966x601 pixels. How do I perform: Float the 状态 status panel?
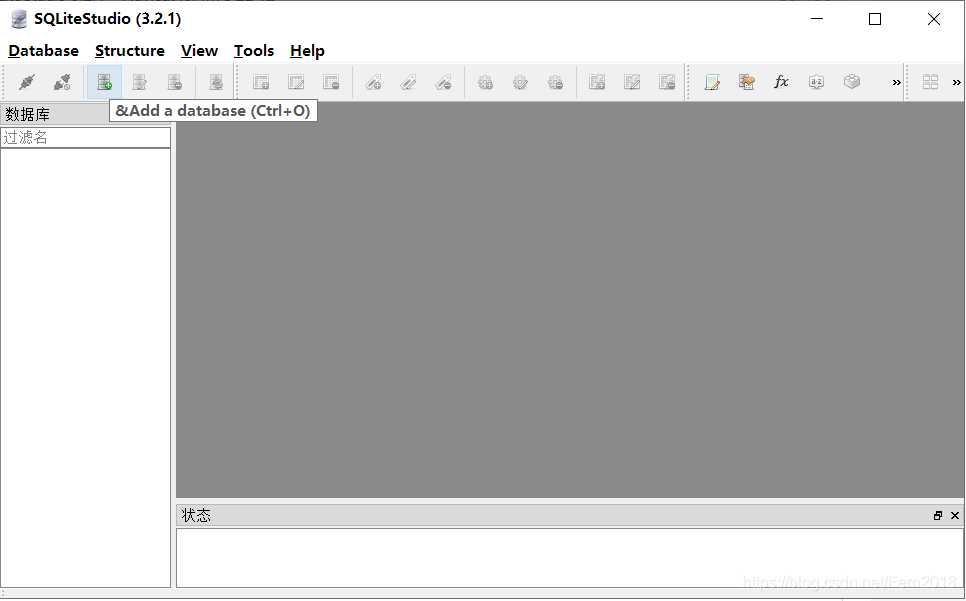[938, 515]
